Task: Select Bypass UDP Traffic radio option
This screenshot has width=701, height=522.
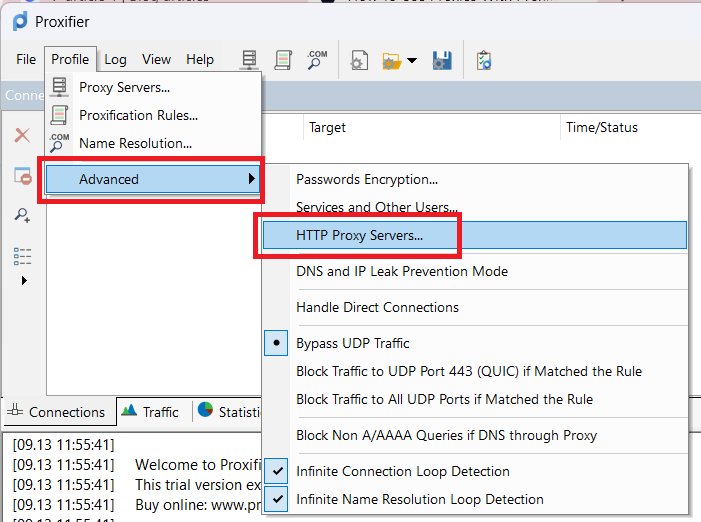Action: point(475,343)
